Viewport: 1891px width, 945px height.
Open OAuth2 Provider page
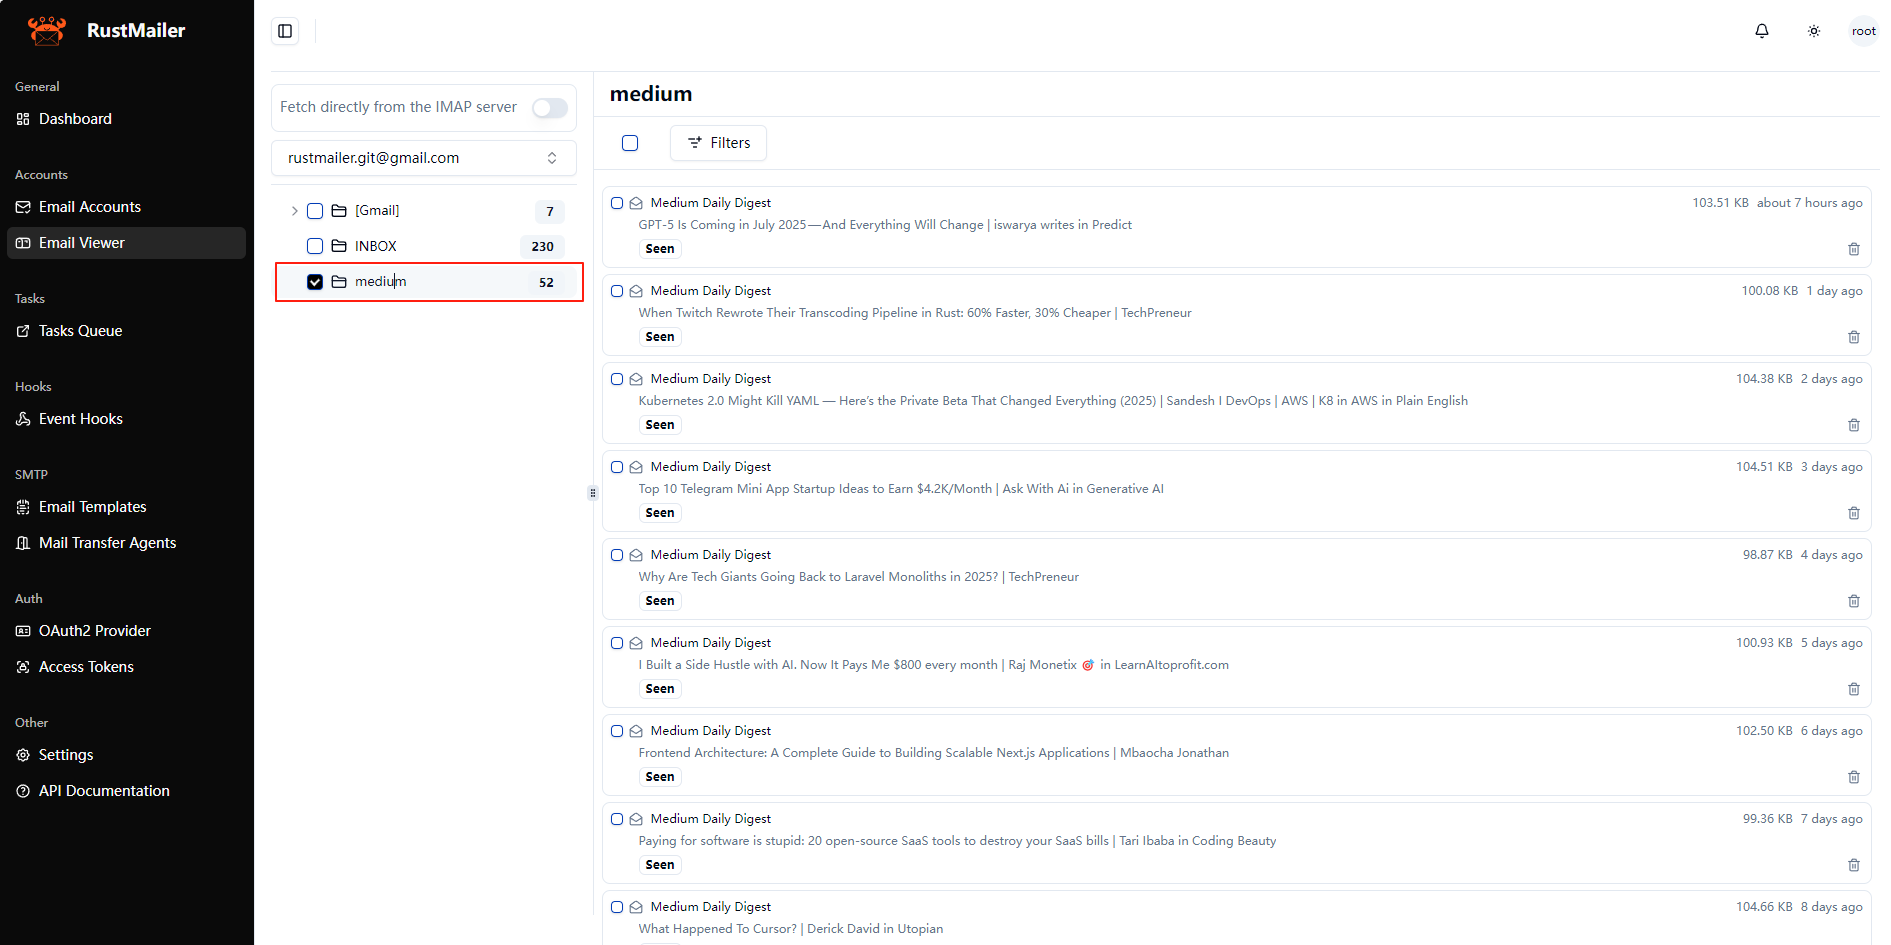pyautogui.click(x=127, y=631)
